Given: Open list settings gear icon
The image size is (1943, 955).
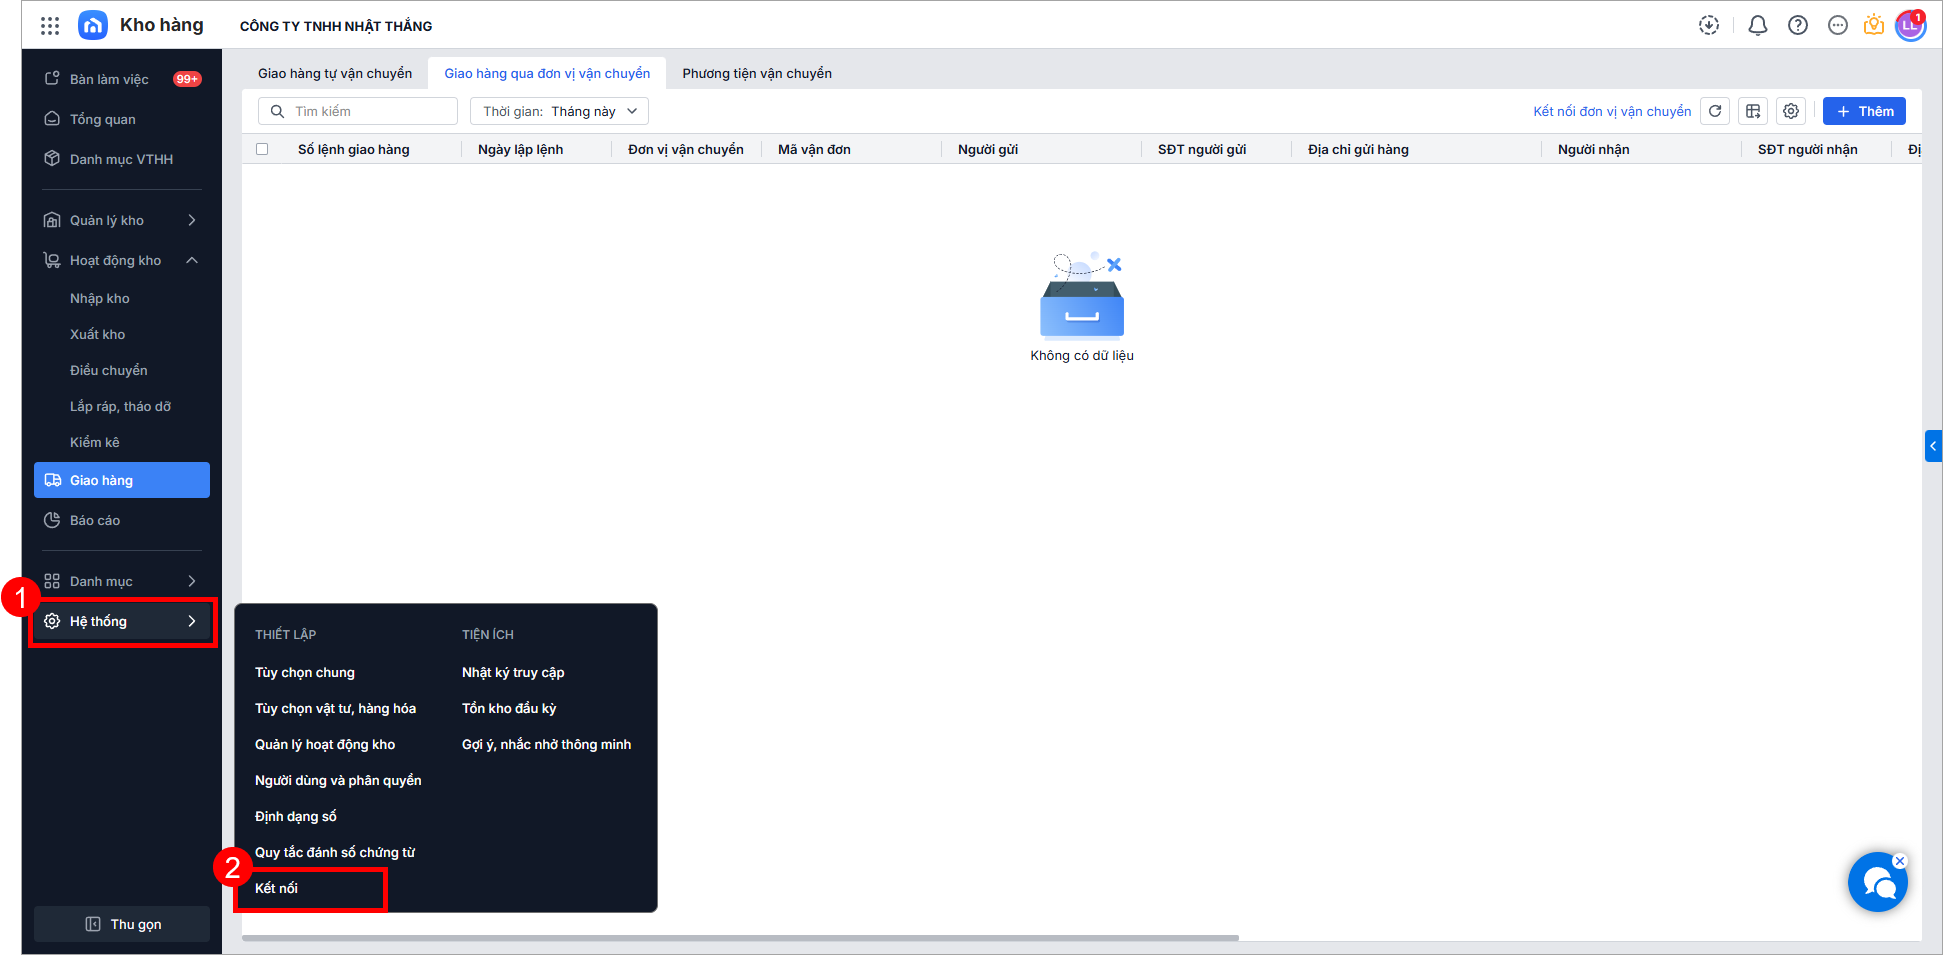Looking at the screenshot, I should tap(1791, 111).
